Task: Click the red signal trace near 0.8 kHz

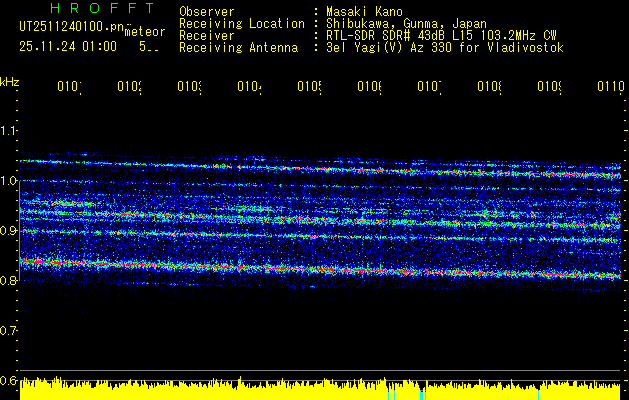Action: point(300,269)
